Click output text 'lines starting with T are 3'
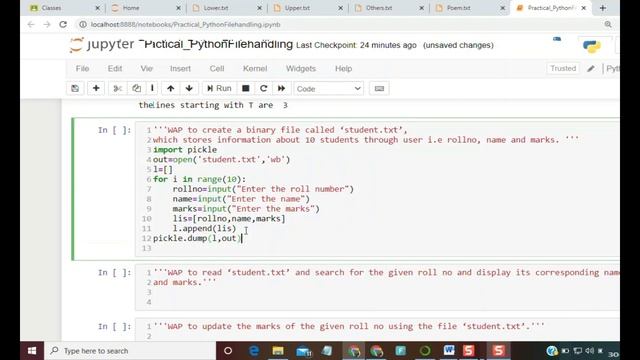 click(x=213, y=105)
